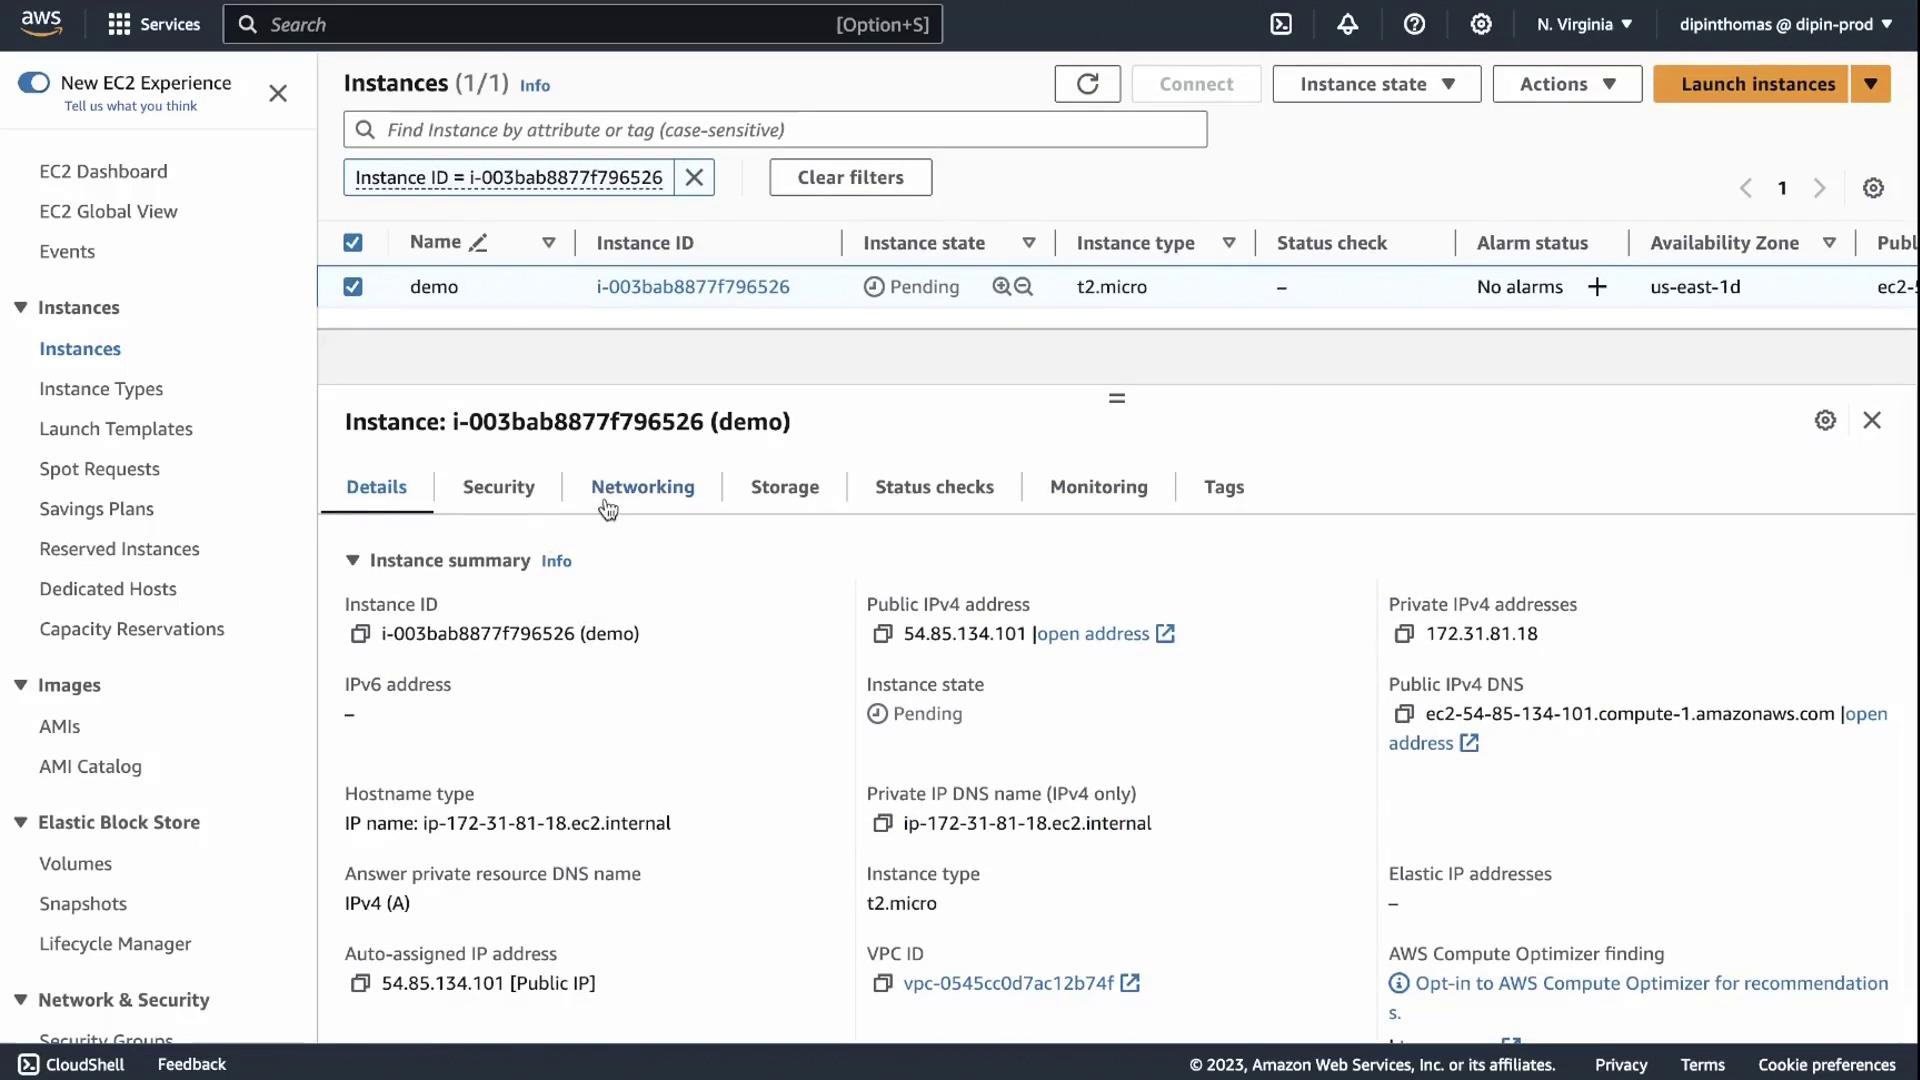Uncheck the demo instance row checkbox
Screen dimensions: 1920x1080
tap(353, 287)
